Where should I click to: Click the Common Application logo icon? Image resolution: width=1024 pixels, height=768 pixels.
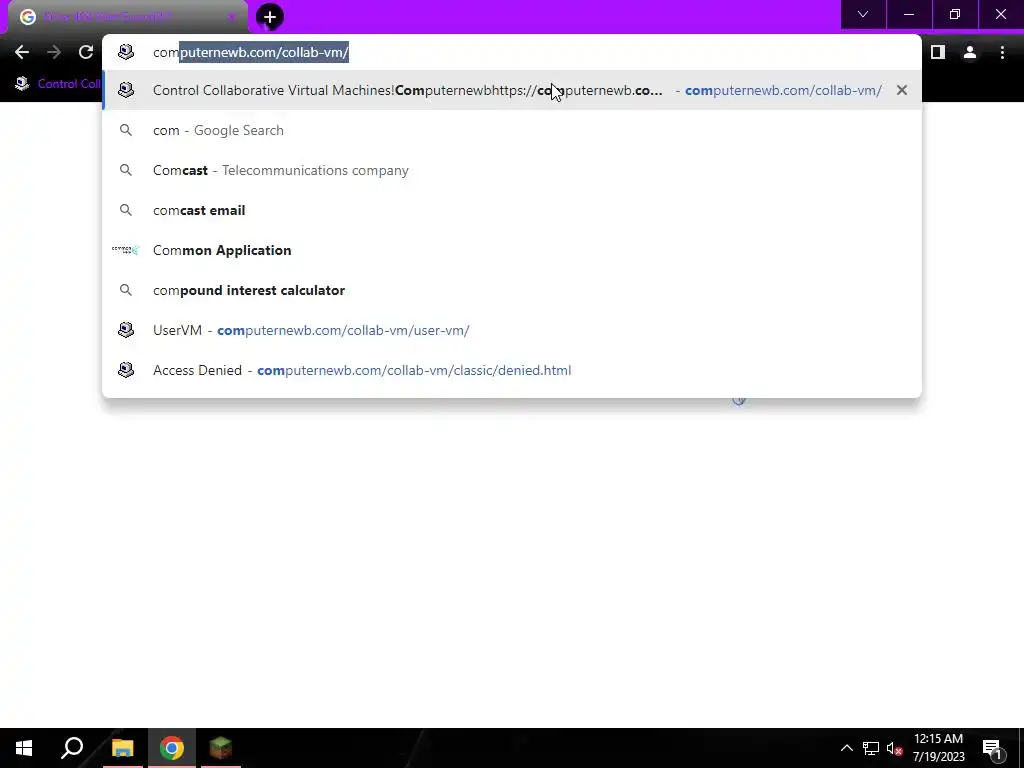tap(125, 250)
